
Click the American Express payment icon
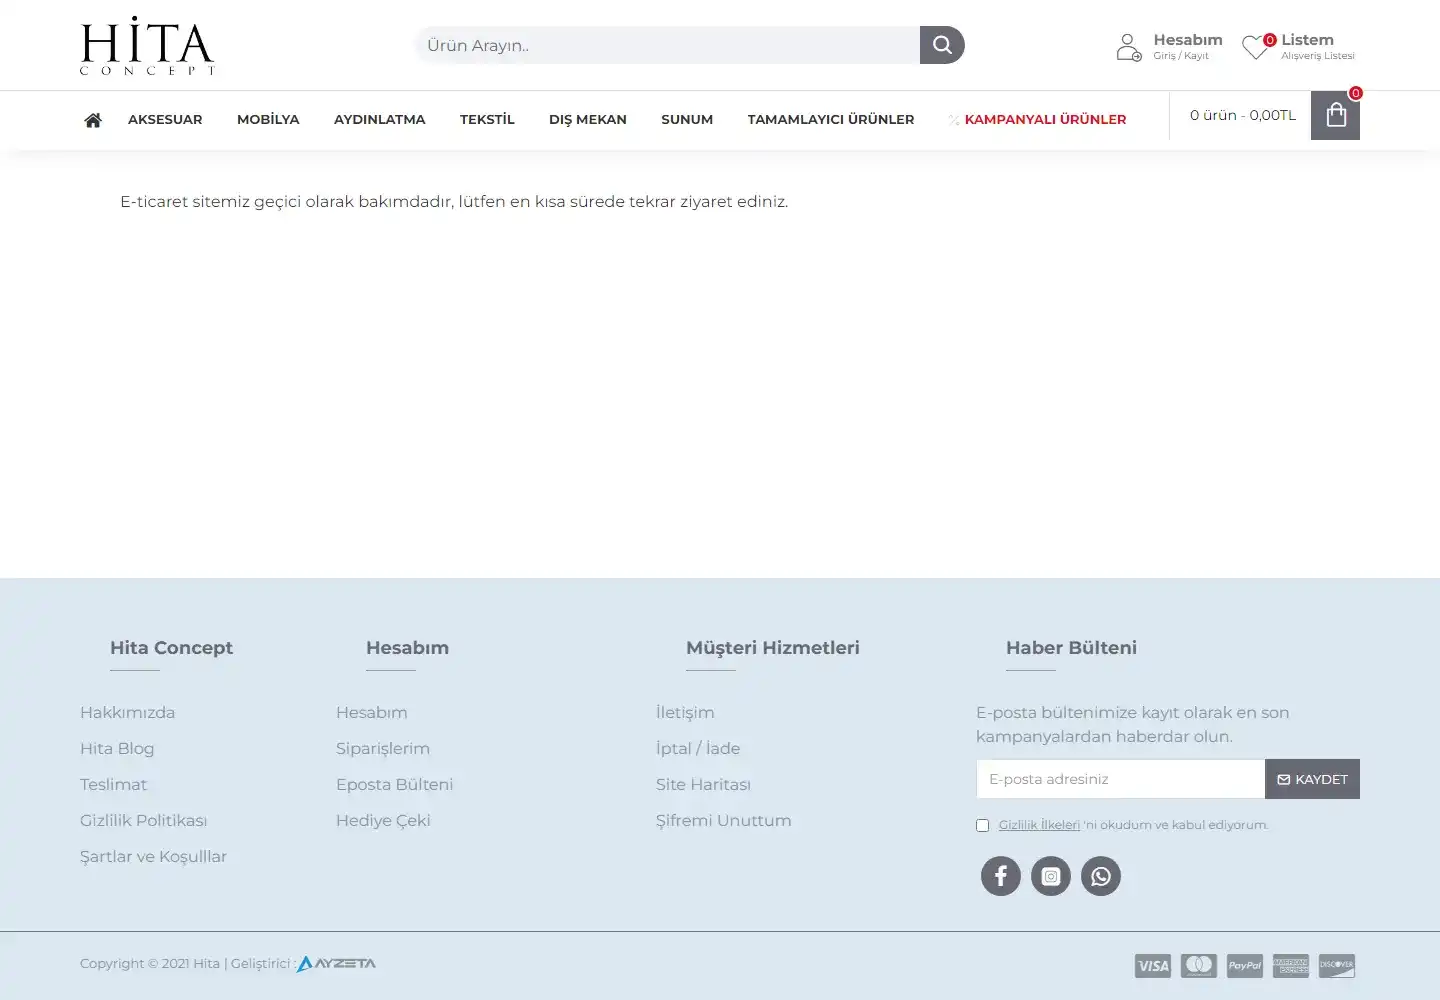point(1291,965)
